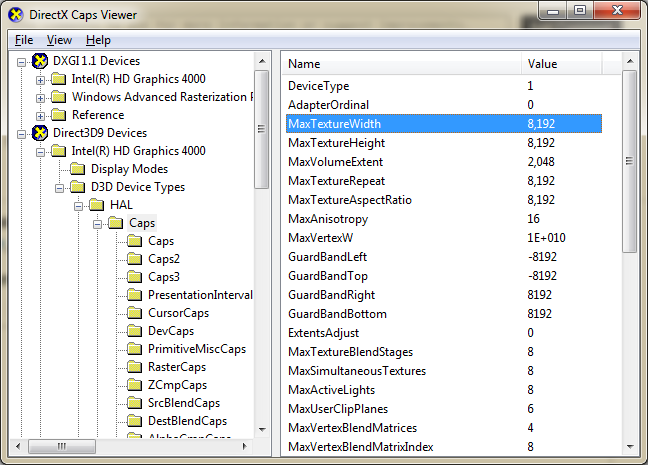Click folder icon beside Windows Advanced Rasterization
The width and height of the screenshot is (648, 465).
pos(59,97)
